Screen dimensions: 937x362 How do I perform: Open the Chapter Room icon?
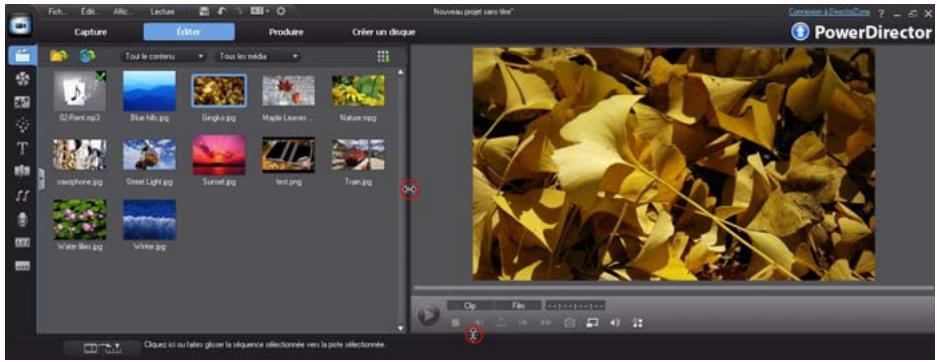coord(22,243)
